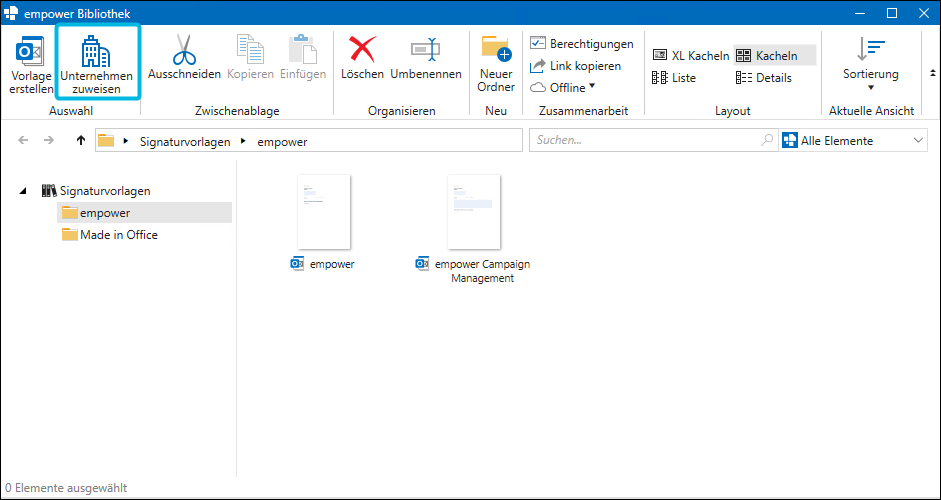941x500 pixels.
Task: Select empower Campaign Management template thumbnail
Action: click(474, 212)
